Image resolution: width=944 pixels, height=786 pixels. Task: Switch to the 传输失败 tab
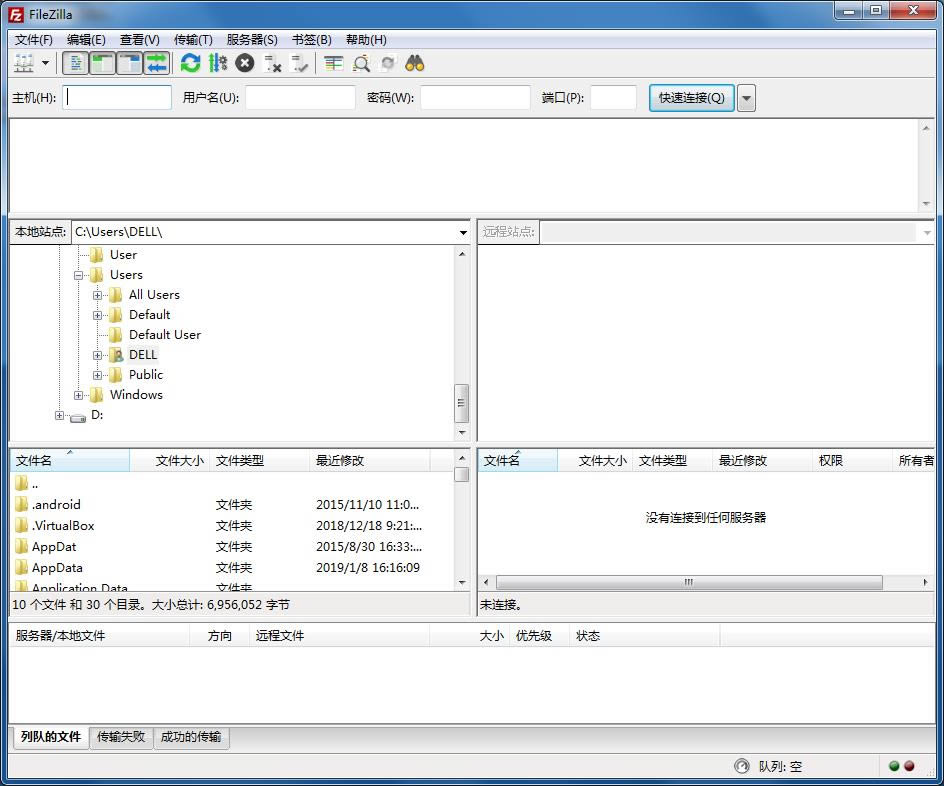coord(121,737)
